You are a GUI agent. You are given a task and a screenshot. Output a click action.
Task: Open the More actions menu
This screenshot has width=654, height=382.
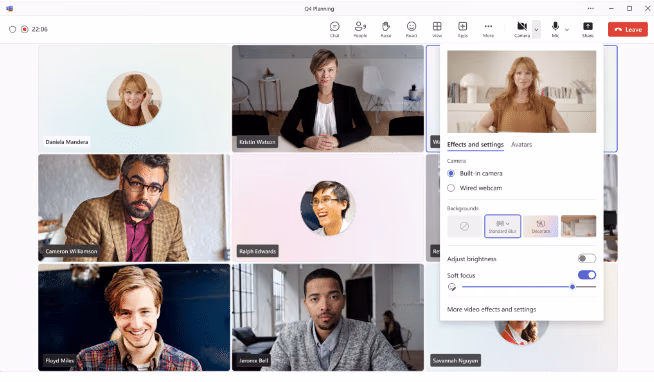tap(488, 29)
